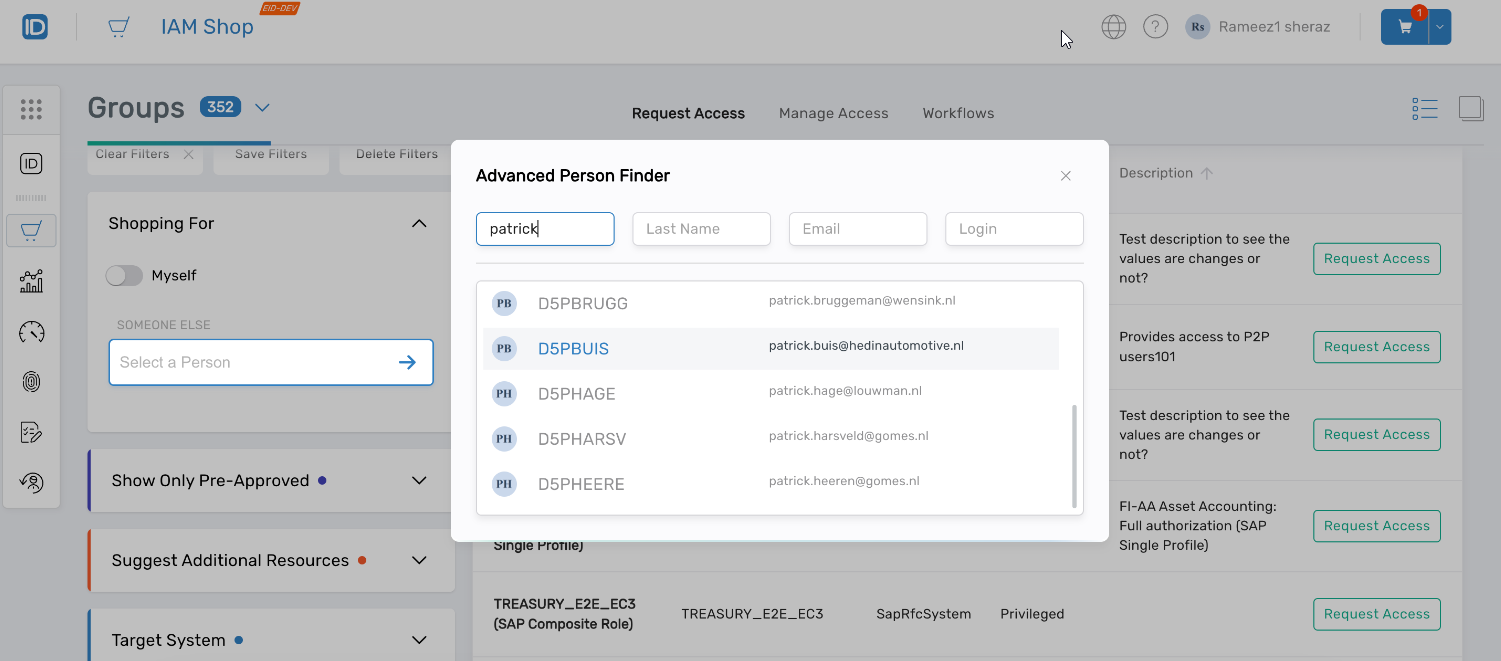This screenshot has width=1501, height=661.
Task: Collapse the Shopping For section
Action: point(419,223)
